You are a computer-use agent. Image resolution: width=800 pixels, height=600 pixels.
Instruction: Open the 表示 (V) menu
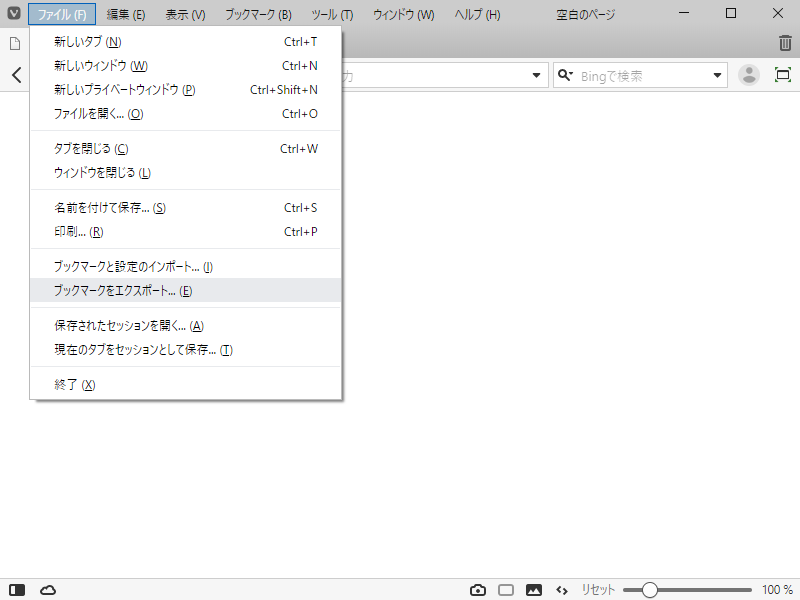click(x=185, y=14)
